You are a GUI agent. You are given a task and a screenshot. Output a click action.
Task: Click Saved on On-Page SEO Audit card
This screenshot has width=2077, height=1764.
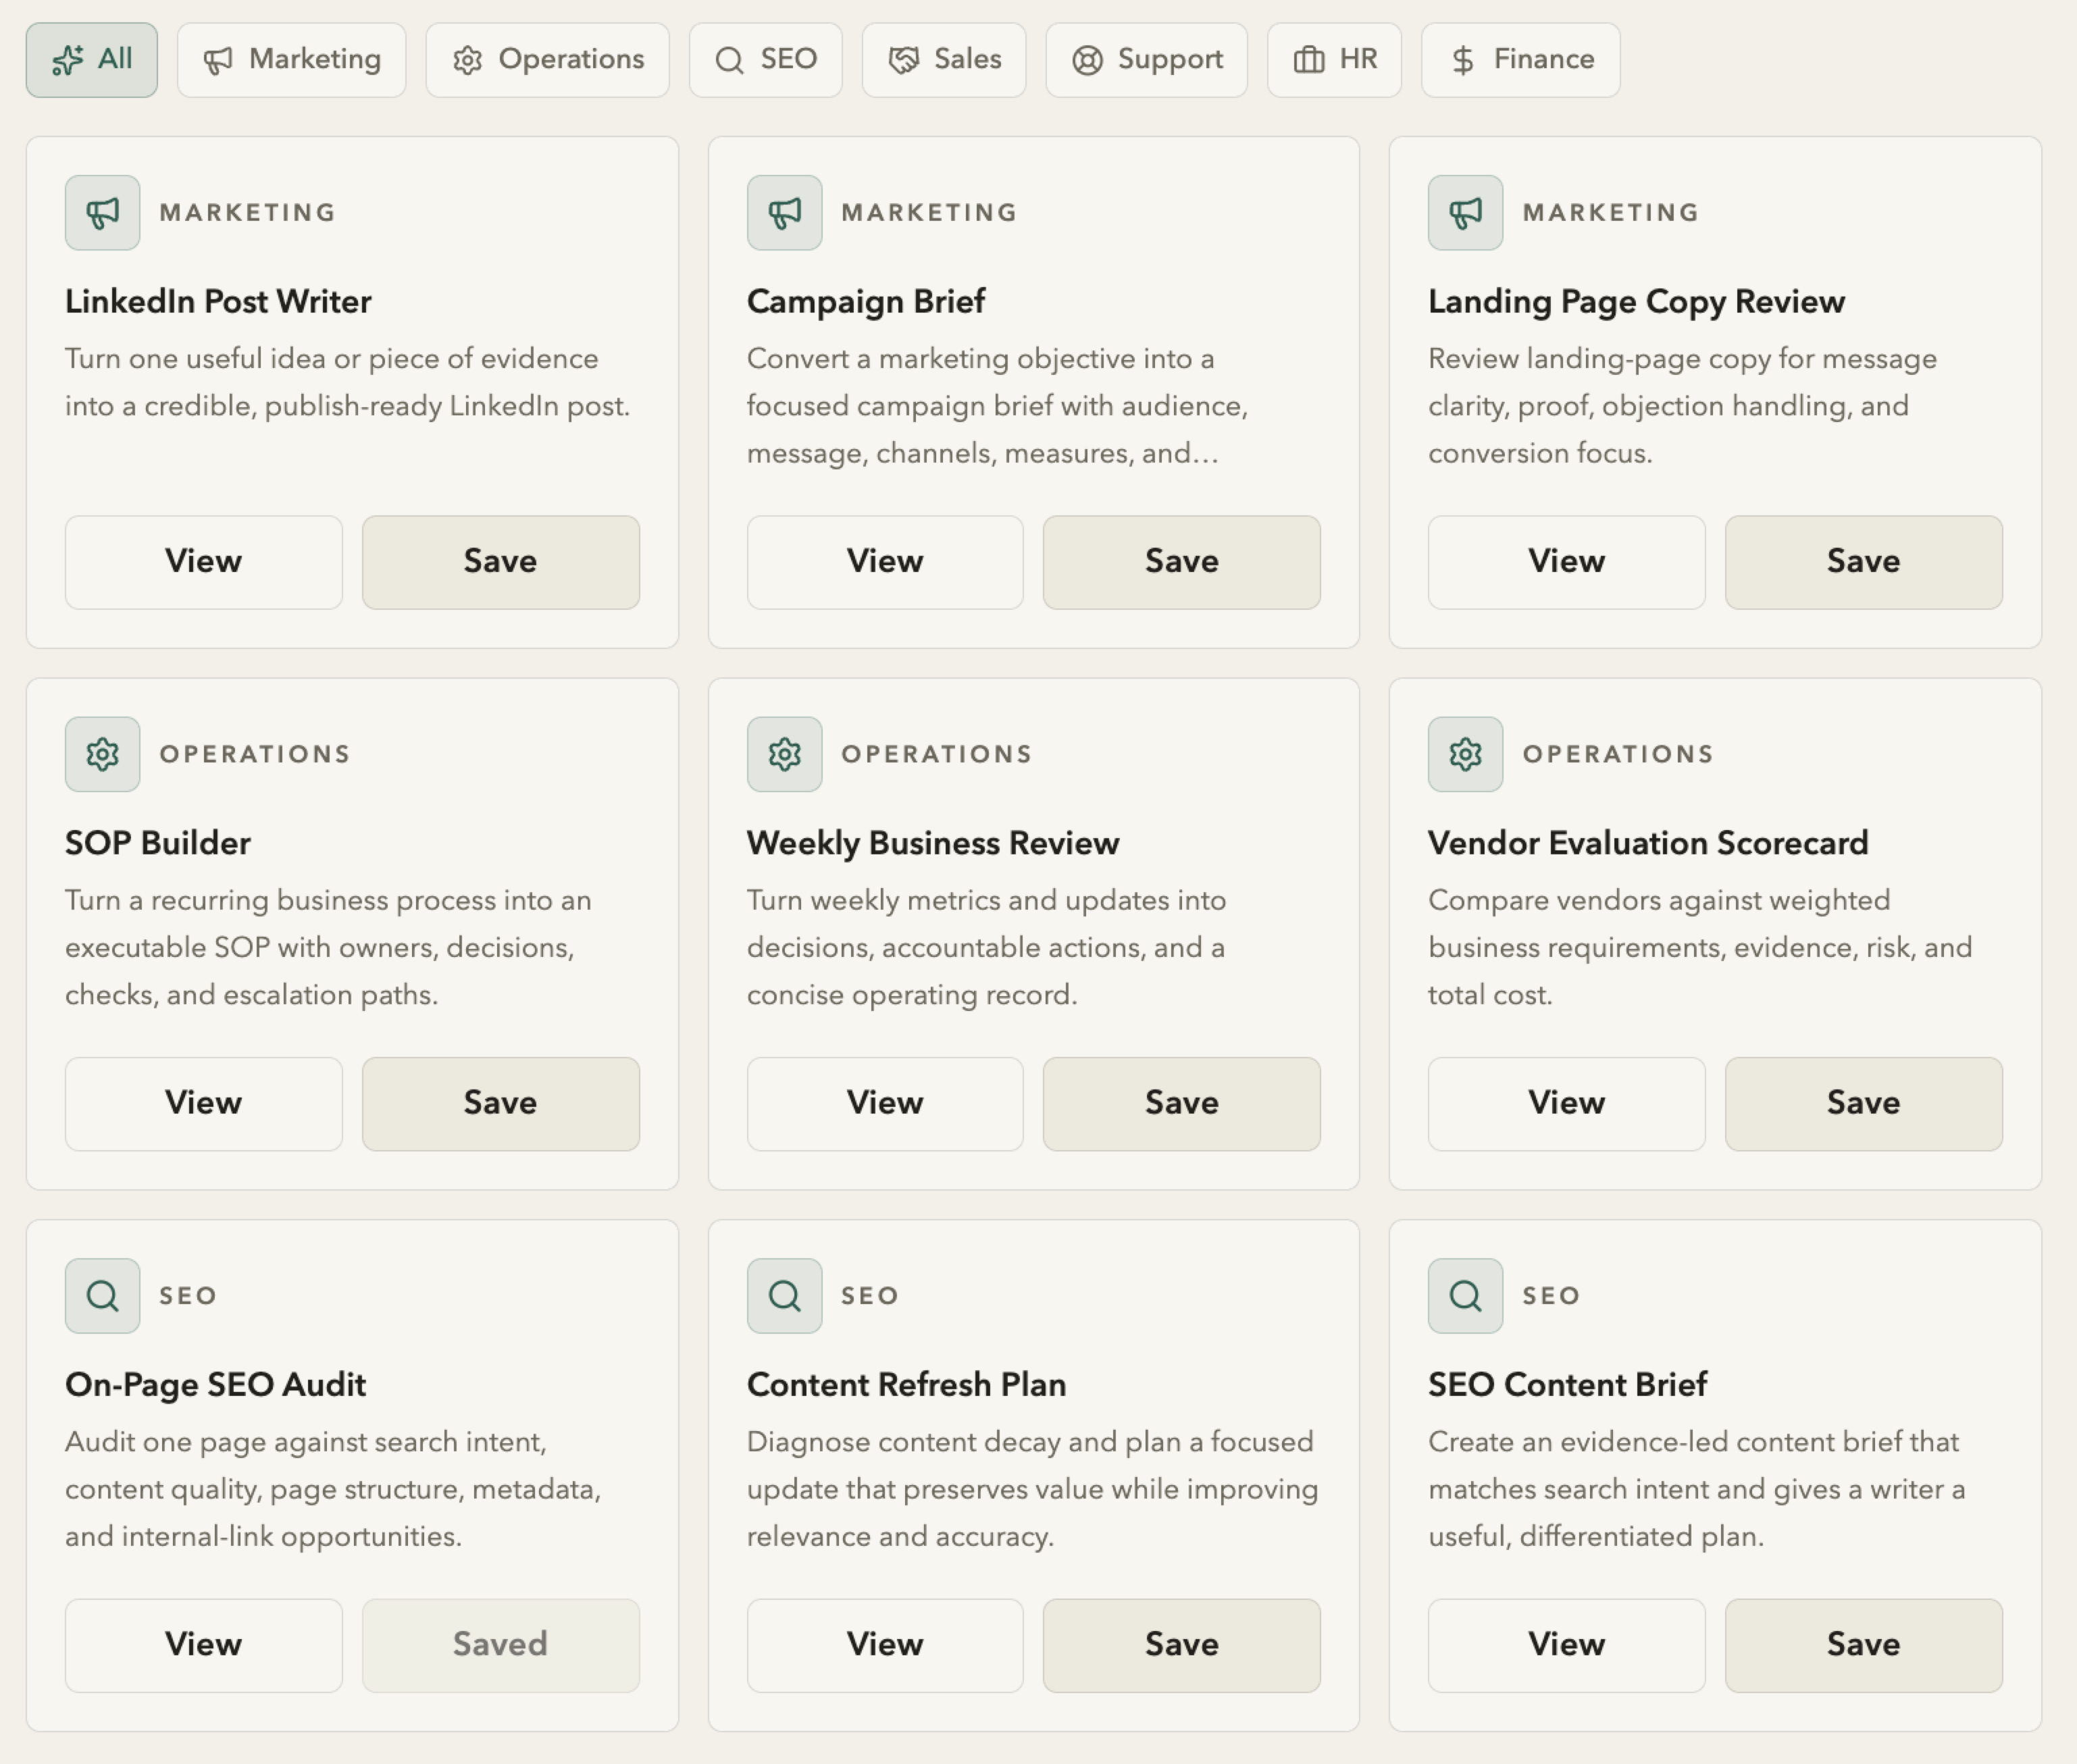pyautogui.click(x=500, y=1645)
